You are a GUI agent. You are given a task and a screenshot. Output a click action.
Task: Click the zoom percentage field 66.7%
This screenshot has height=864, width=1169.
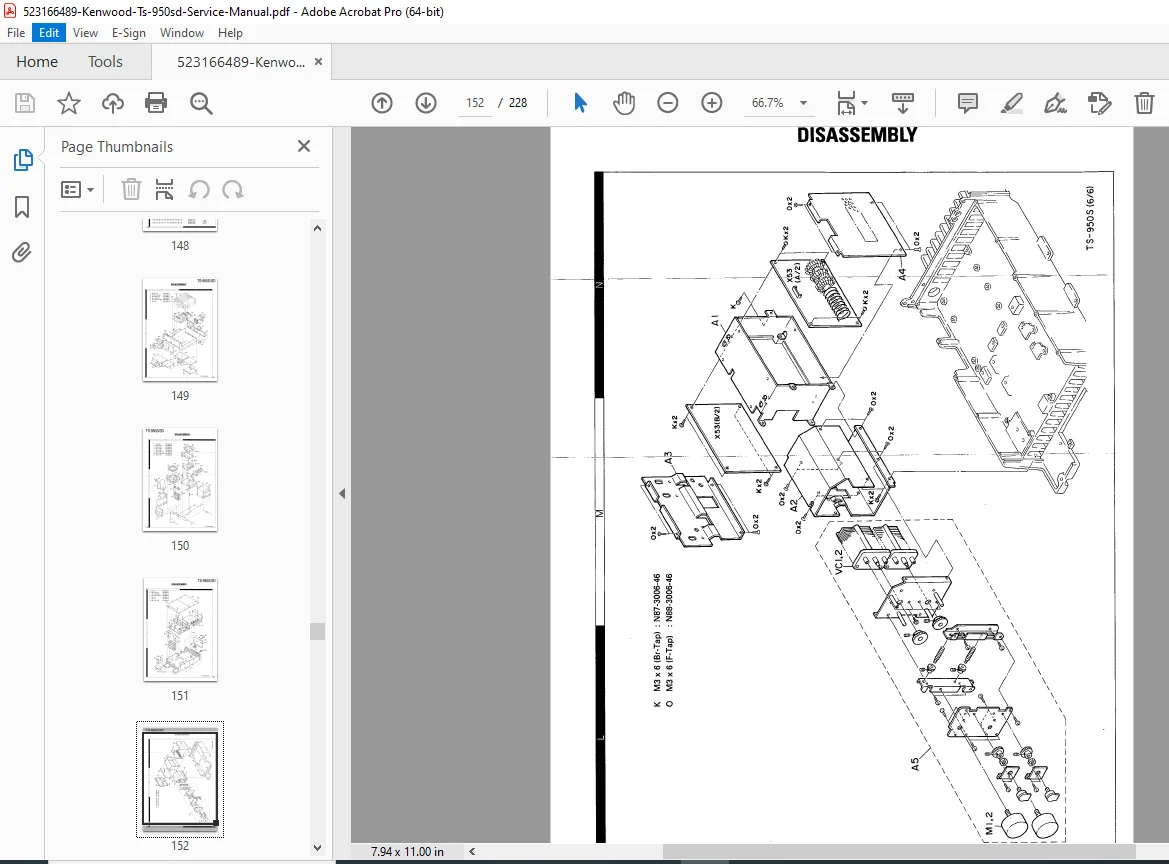[x=767, y=103]
